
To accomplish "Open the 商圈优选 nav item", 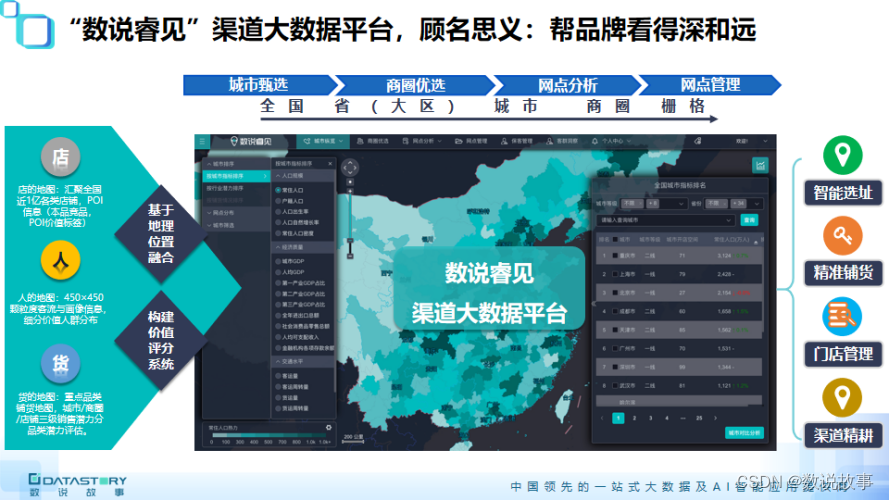I will point(372,141).
